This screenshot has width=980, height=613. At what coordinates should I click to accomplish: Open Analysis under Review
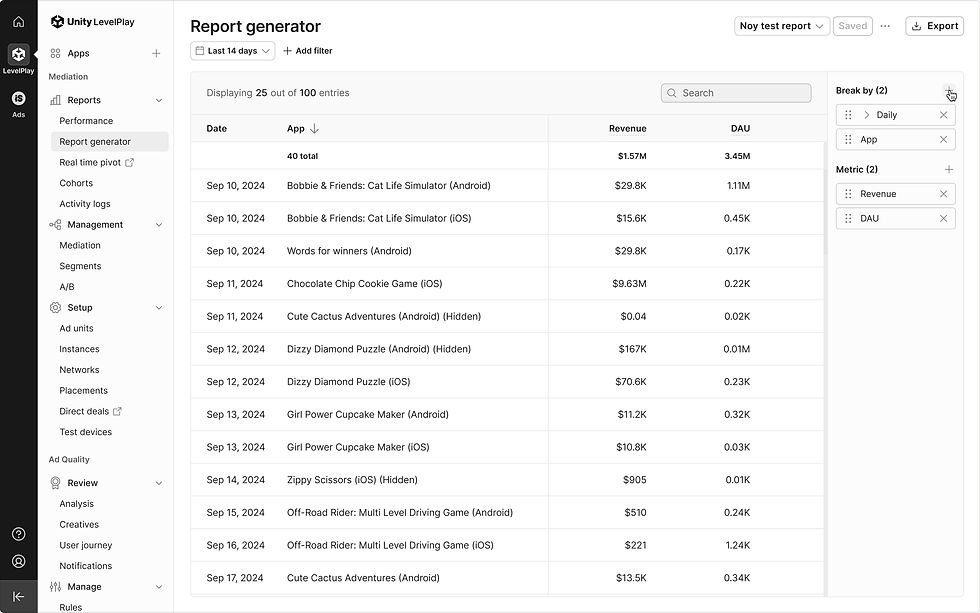click(76, 504)
